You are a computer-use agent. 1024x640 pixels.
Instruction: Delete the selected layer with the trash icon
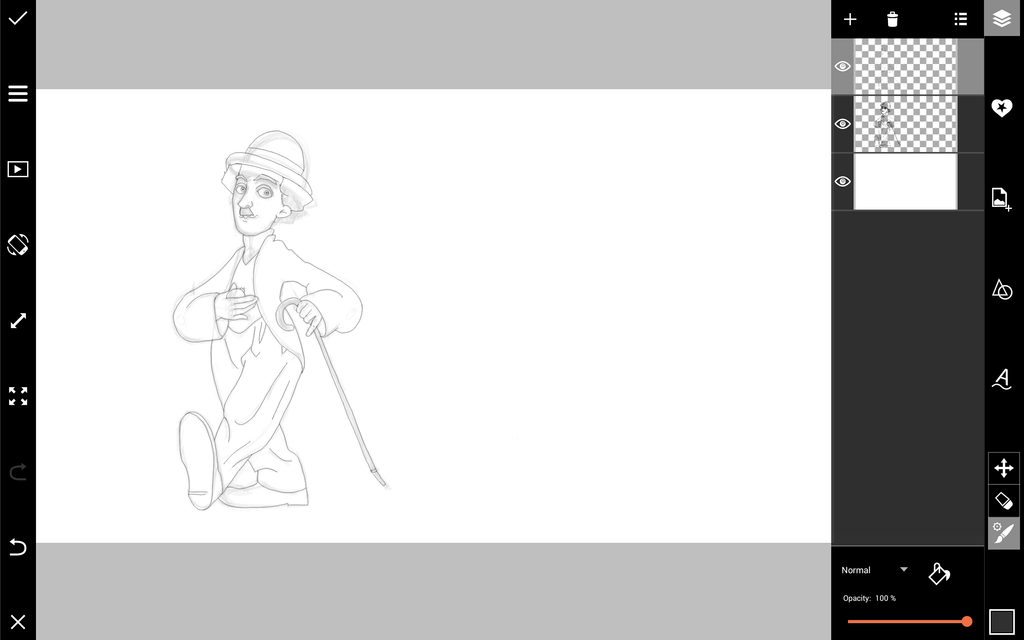coord(892,19)
